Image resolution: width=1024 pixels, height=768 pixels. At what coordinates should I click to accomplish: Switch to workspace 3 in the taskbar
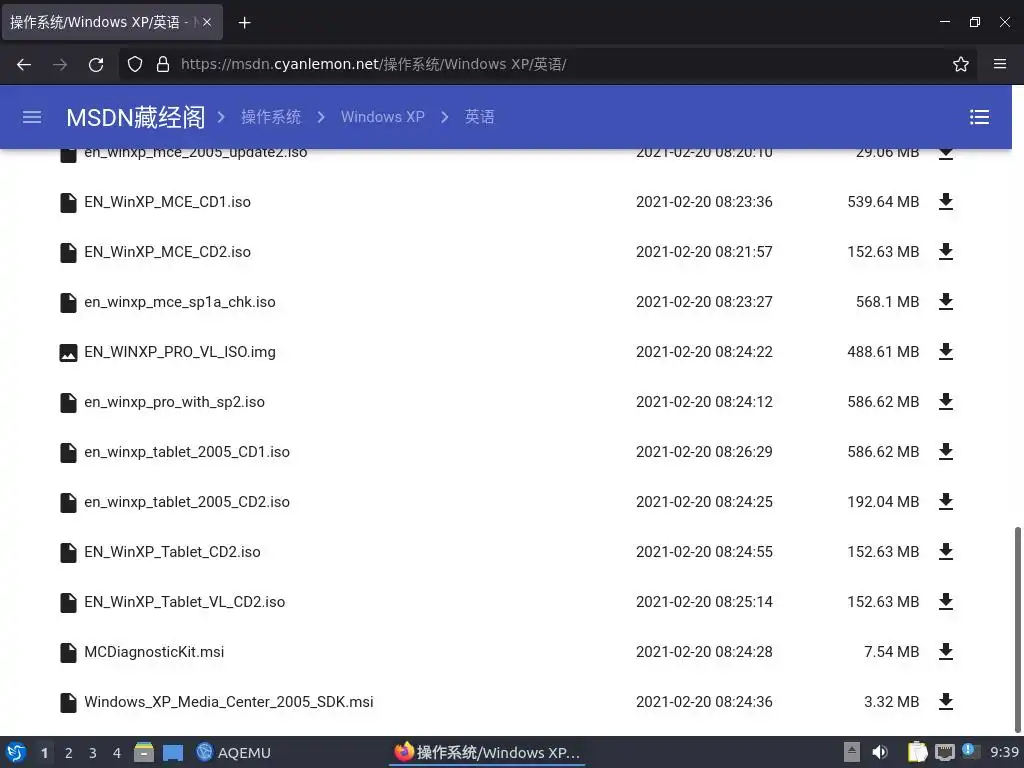(x=93, y=753)
